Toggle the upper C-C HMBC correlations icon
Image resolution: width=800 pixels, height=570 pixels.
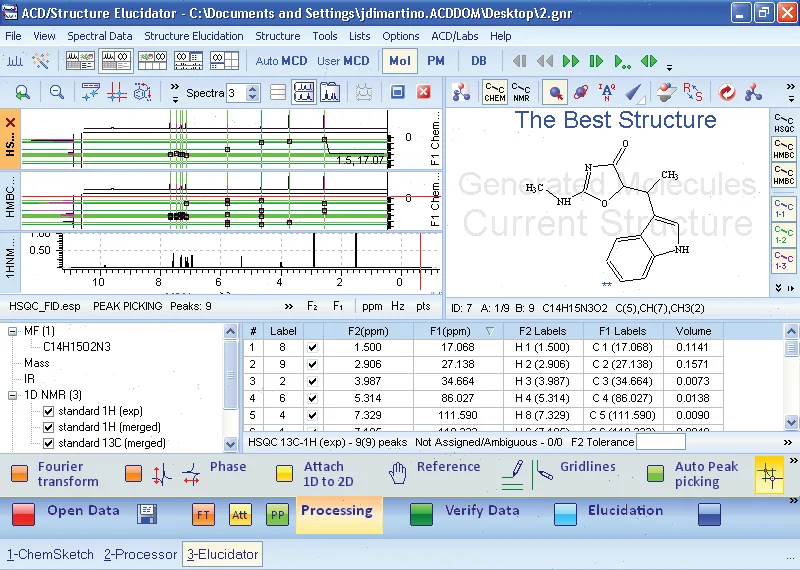click(x=784, y=150)
